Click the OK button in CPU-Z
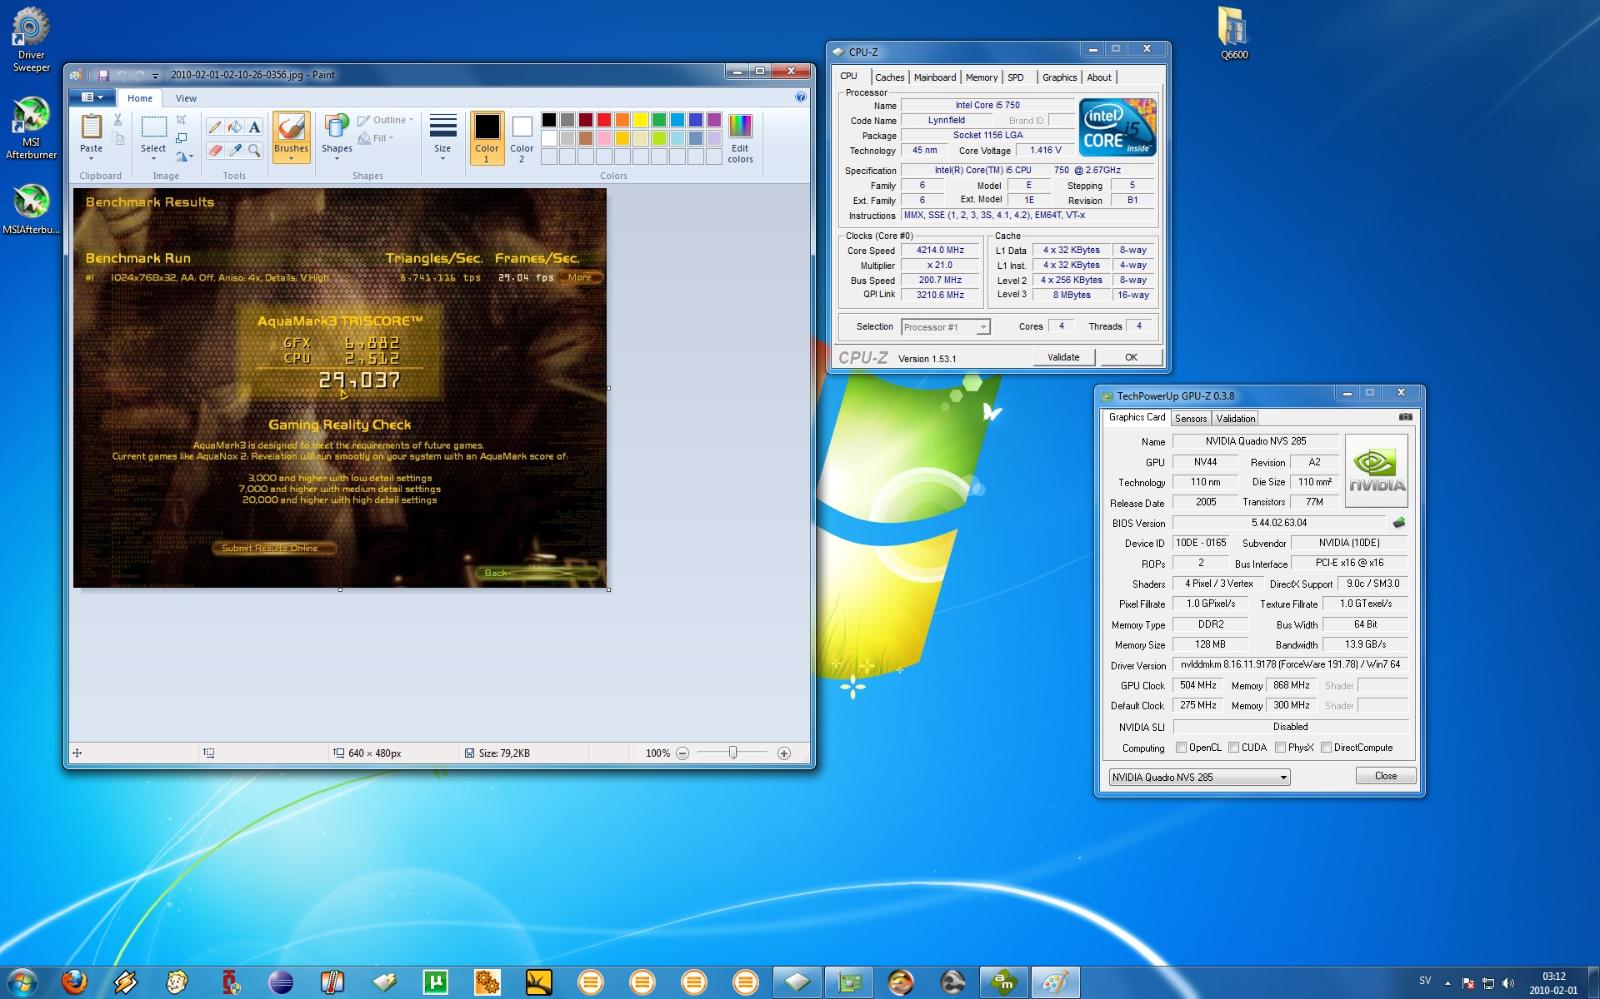 coord(1131,357)
